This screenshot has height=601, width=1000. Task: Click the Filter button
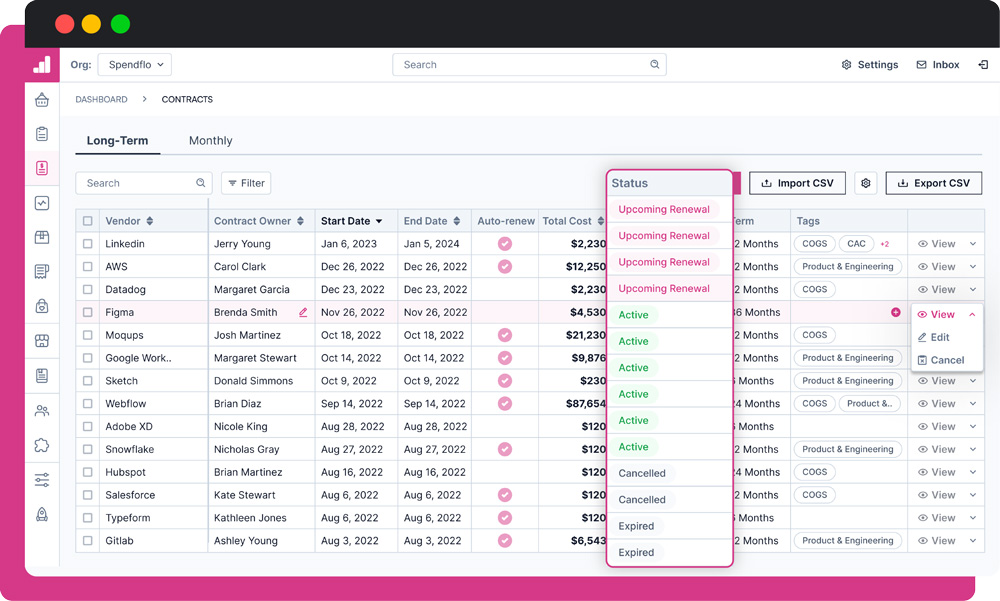[246, 183]
